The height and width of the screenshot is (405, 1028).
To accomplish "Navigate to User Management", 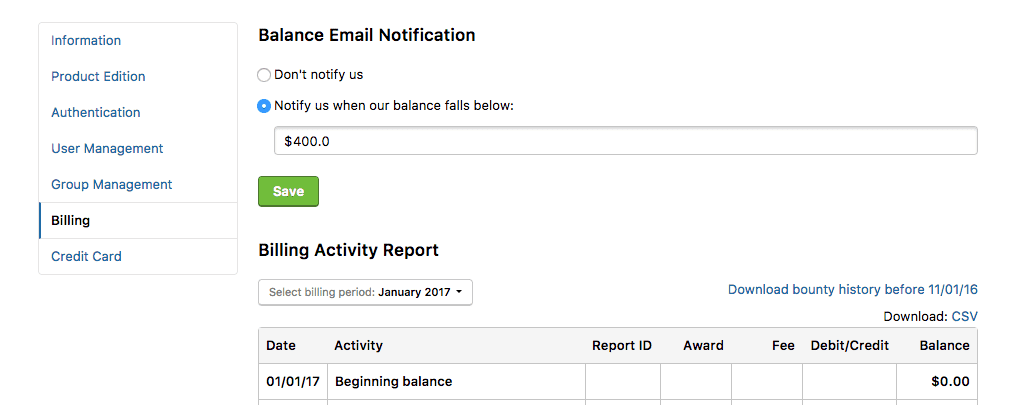I will point(107,149).
